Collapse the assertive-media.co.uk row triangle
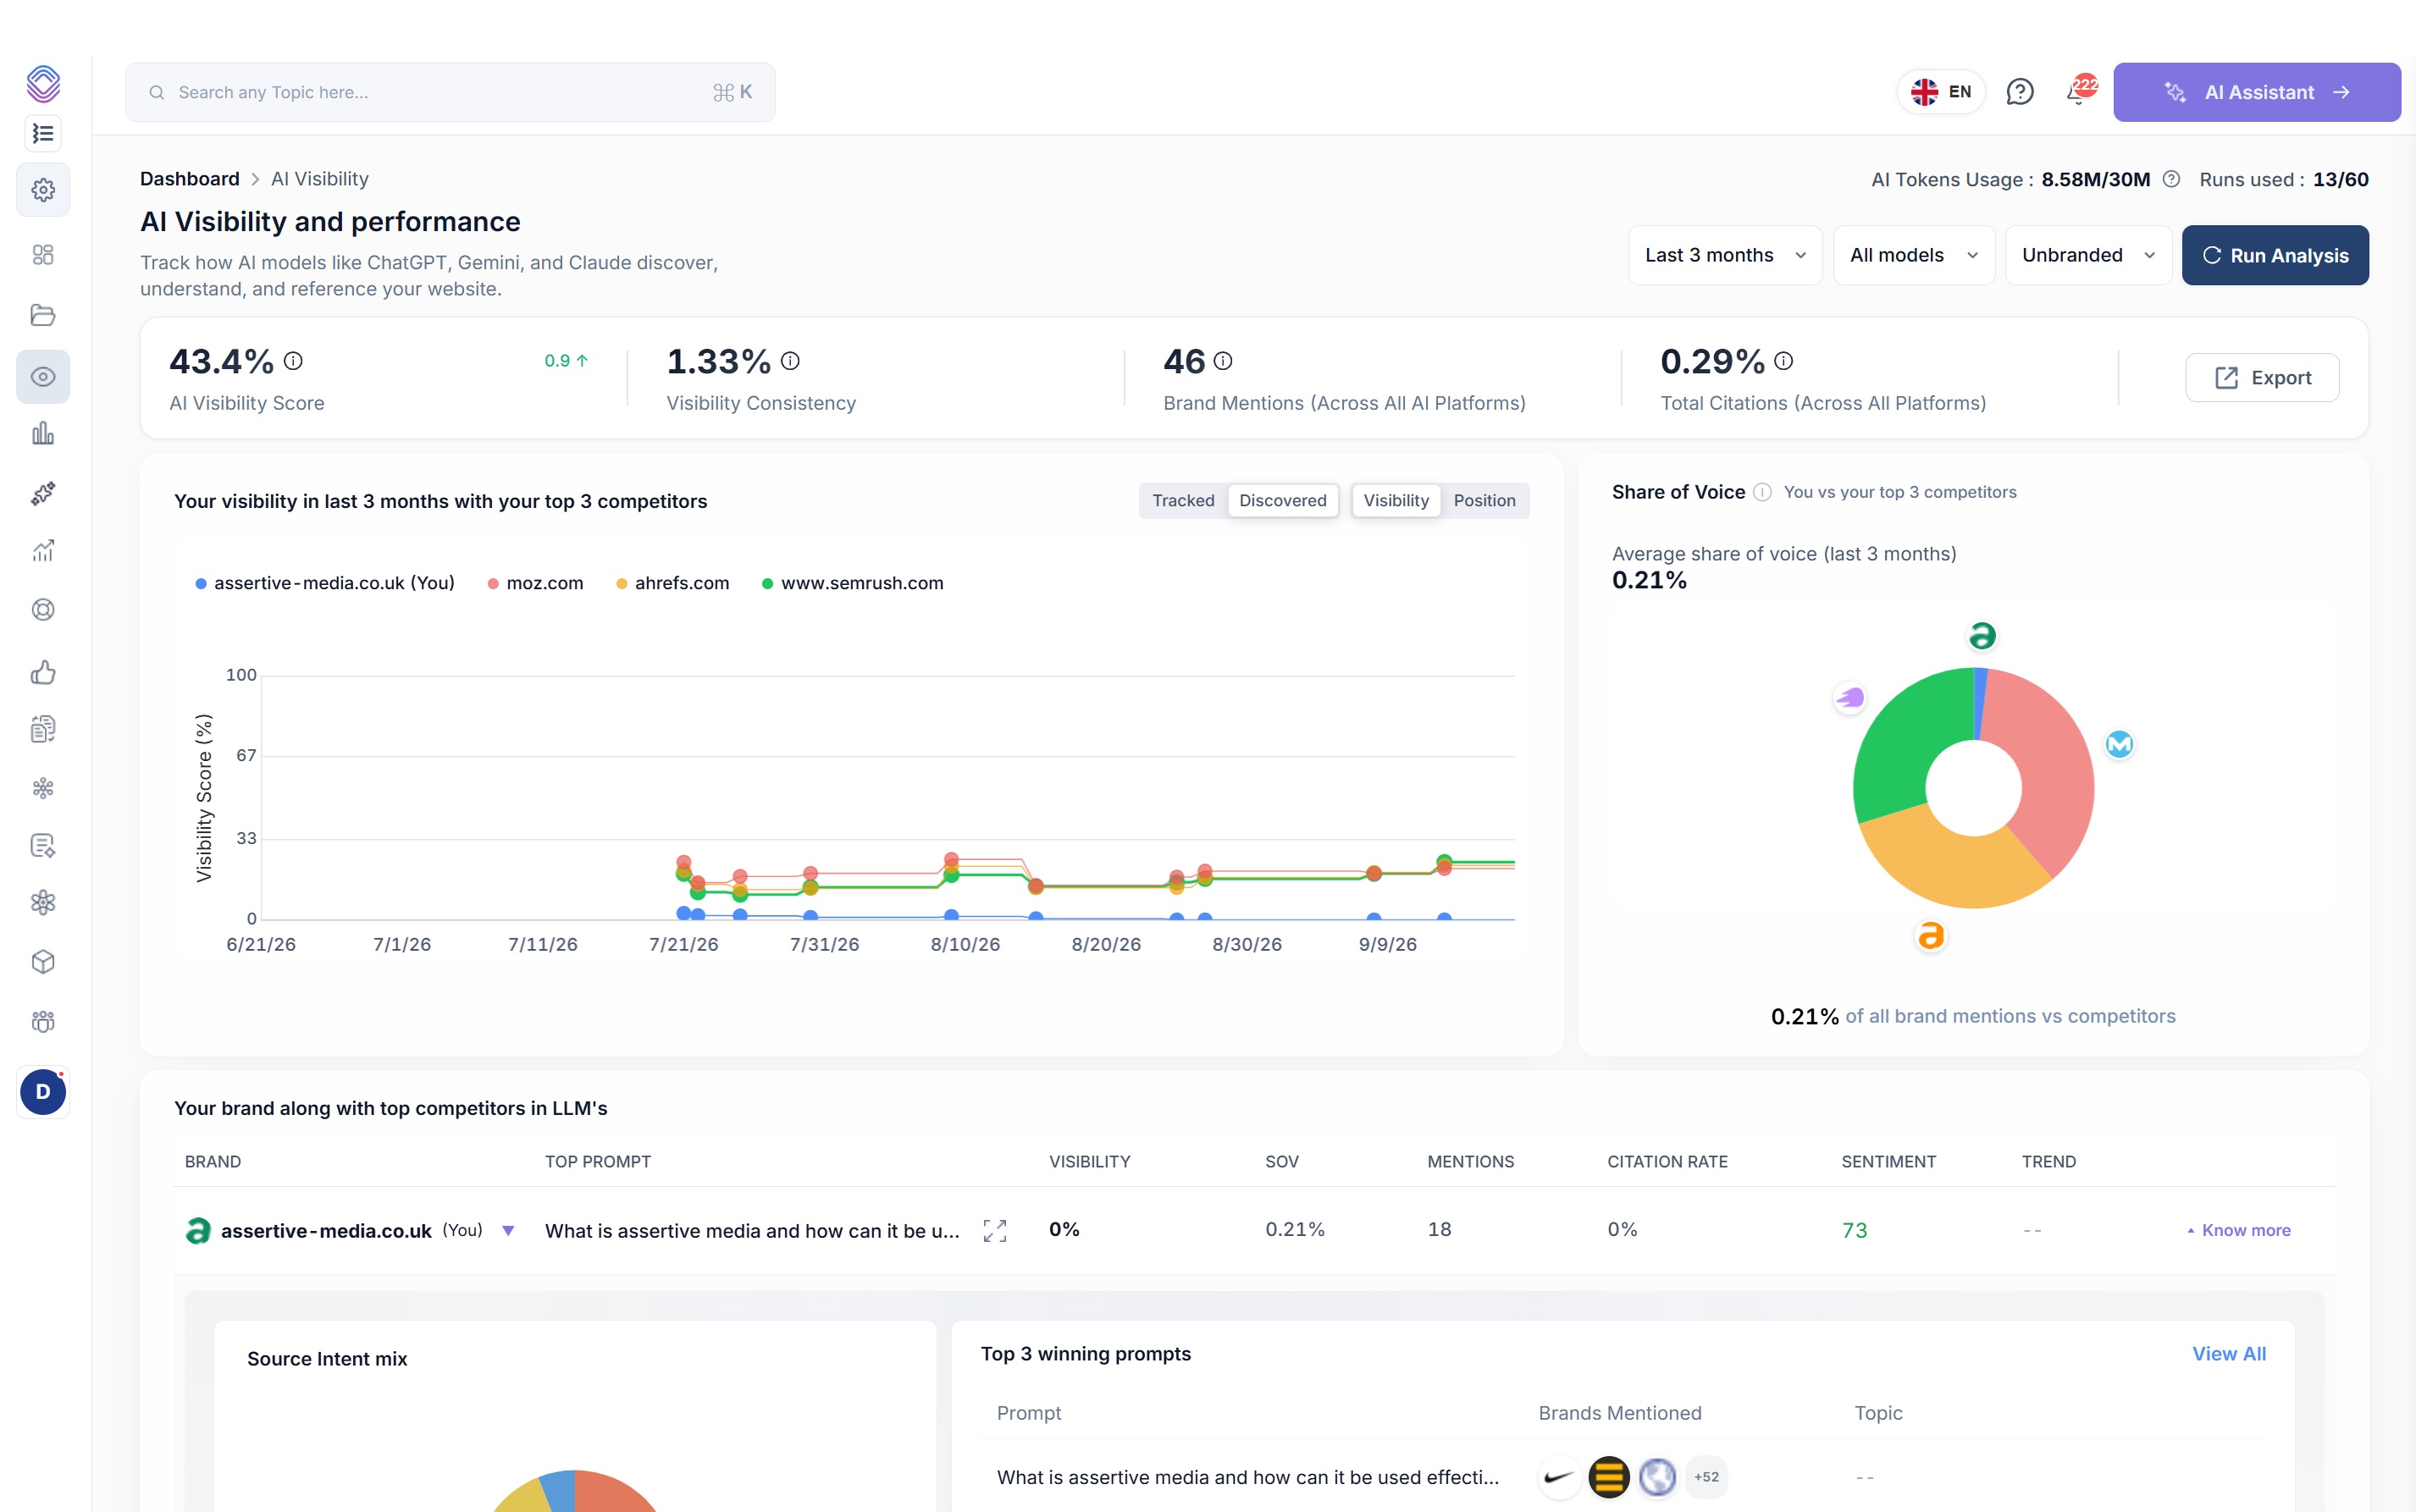2416x1512 pixels. pos(508,1231)
